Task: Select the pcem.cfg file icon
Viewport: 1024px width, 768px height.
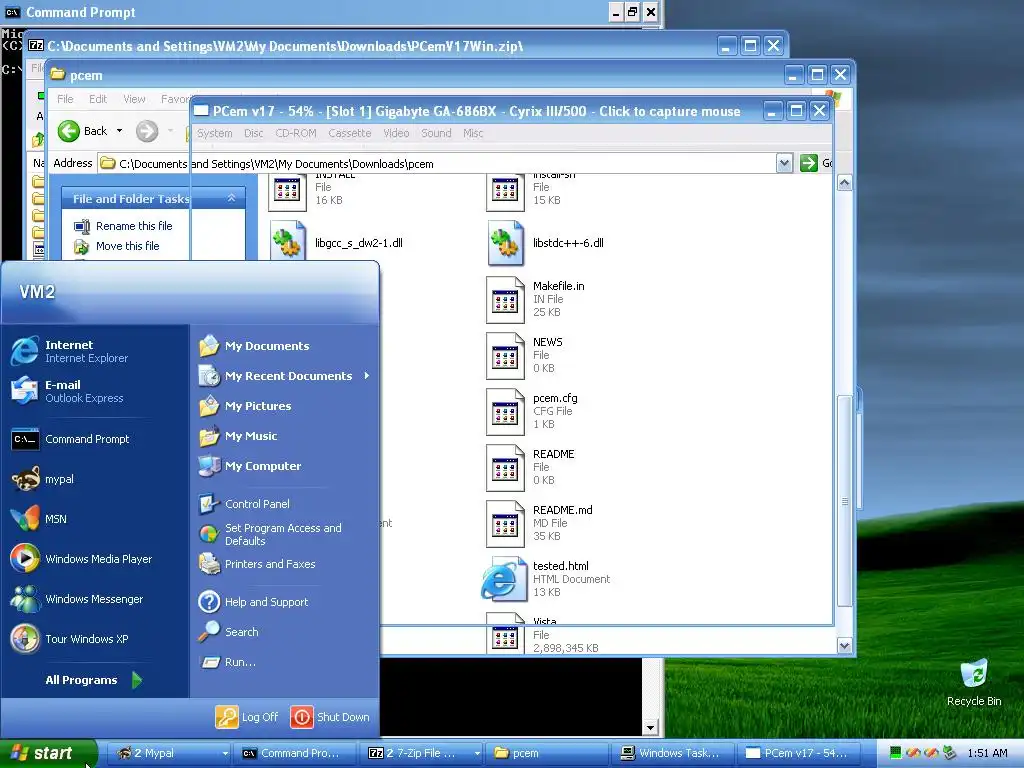Action: [x=505, y=412]
